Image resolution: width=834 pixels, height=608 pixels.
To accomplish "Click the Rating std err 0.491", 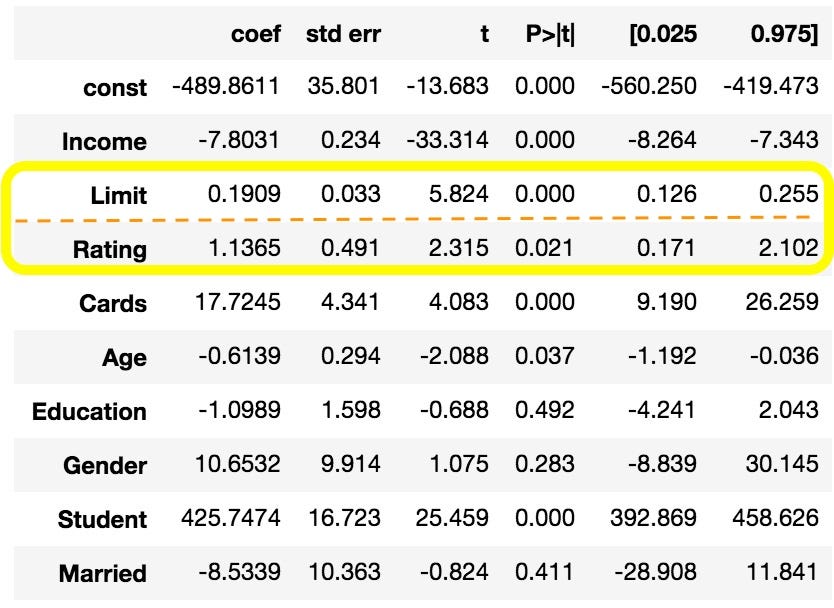I will click(351, 248).
